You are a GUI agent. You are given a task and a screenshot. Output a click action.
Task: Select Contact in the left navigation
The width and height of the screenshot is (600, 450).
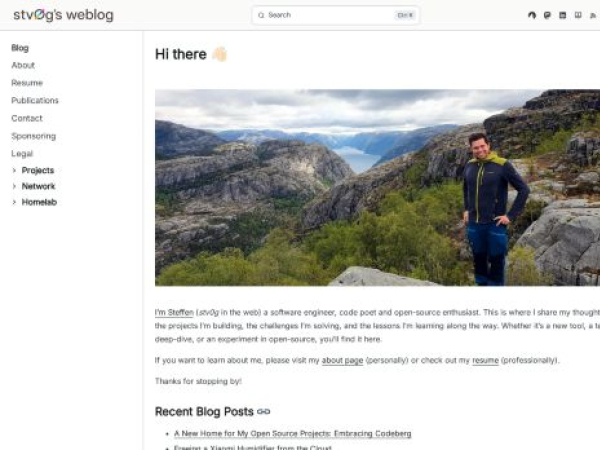point(27,118)
